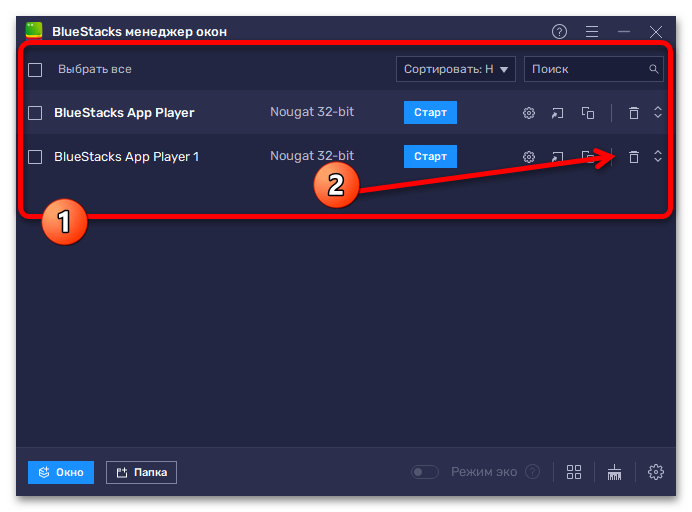Open manager settings gear at bottom

656,472
